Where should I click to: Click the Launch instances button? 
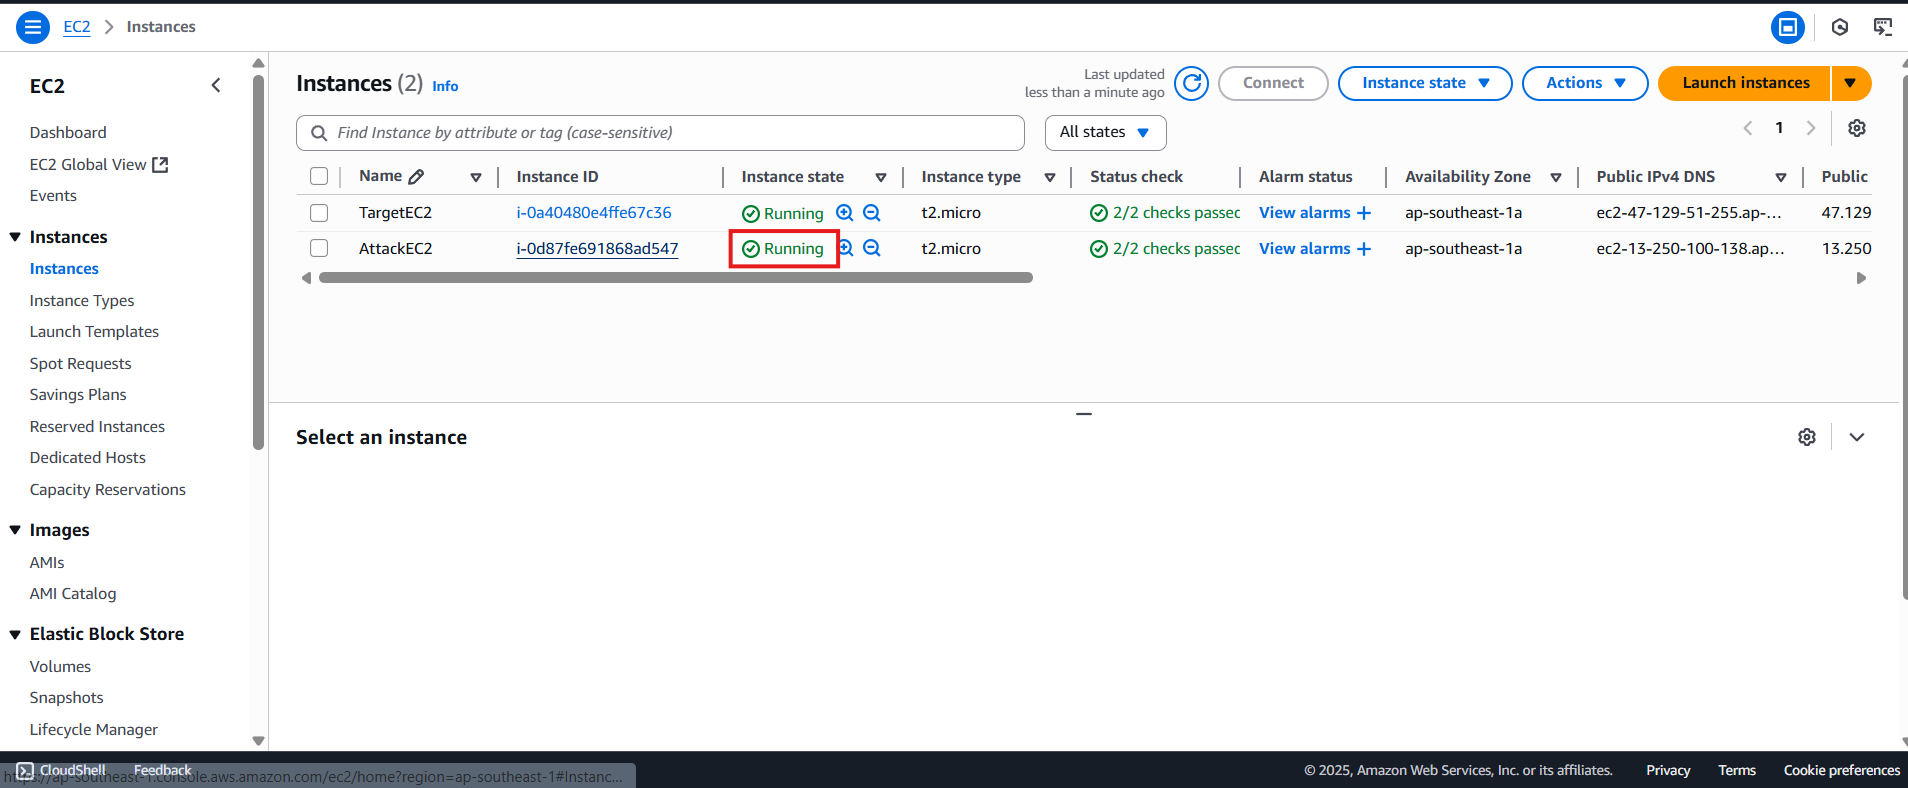1745,83
